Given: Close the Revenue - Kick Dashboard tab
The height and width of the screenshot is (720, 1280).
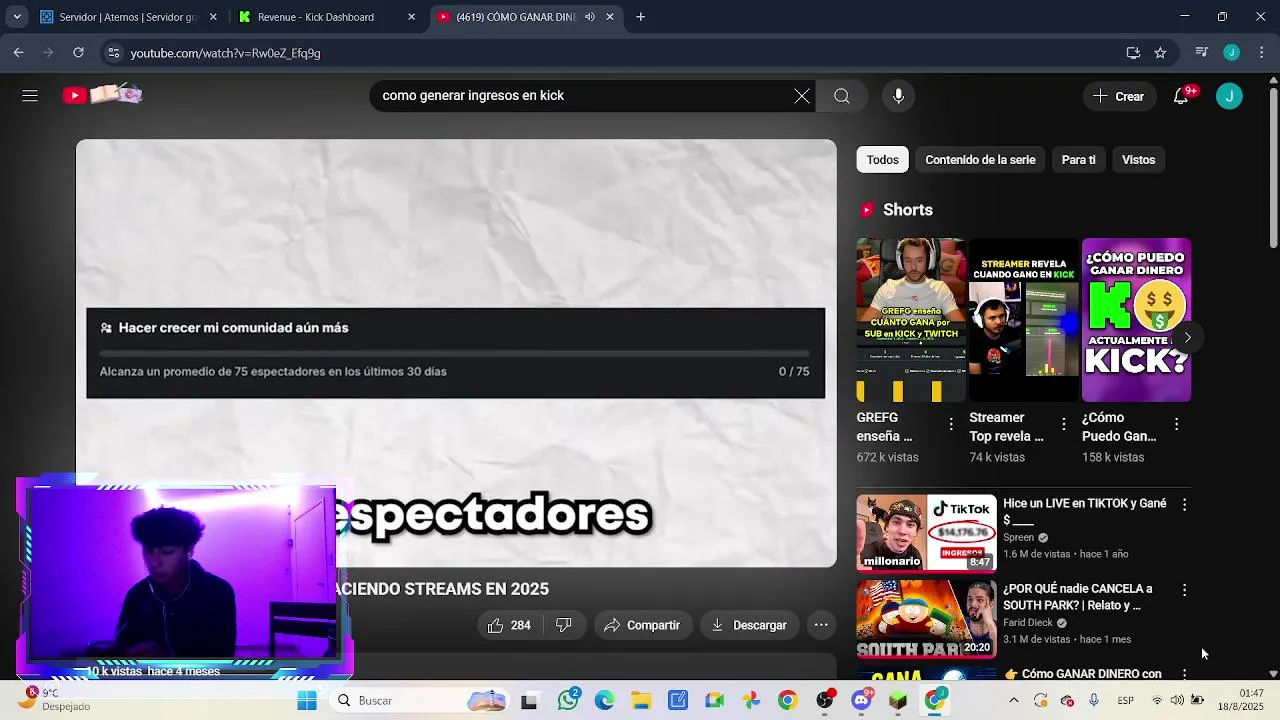Looking at the screenshot, I should coord(411,17).
